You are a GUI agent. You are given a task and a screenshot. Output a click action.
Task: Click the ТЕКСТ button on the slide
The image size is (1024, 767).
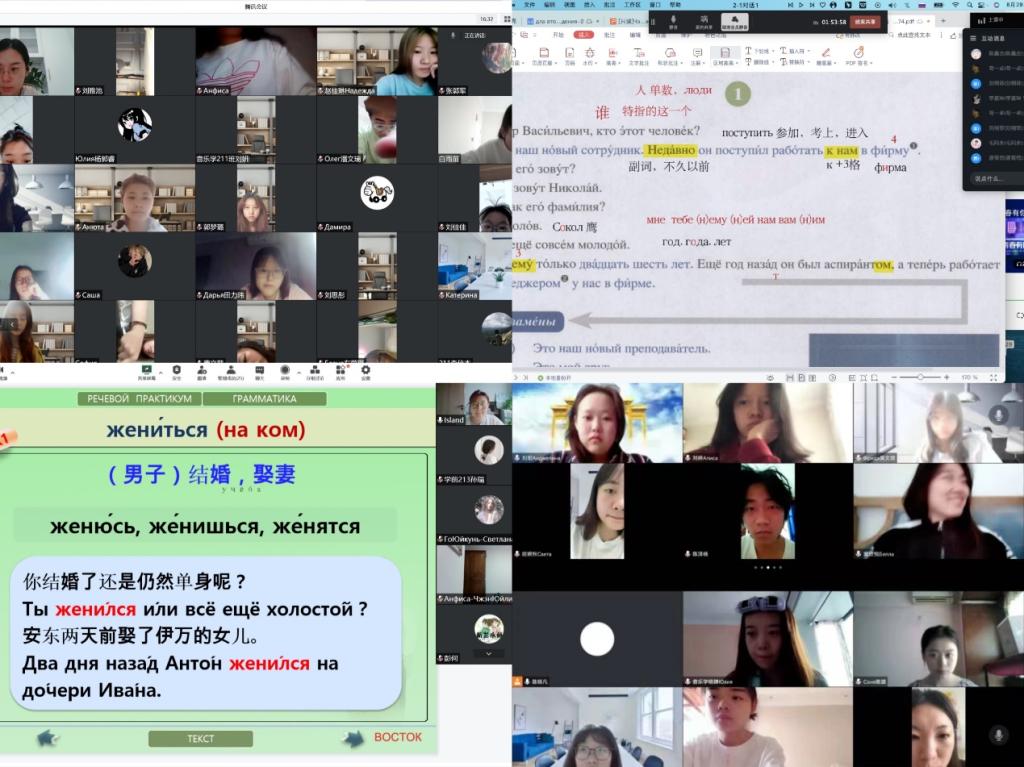200,739
